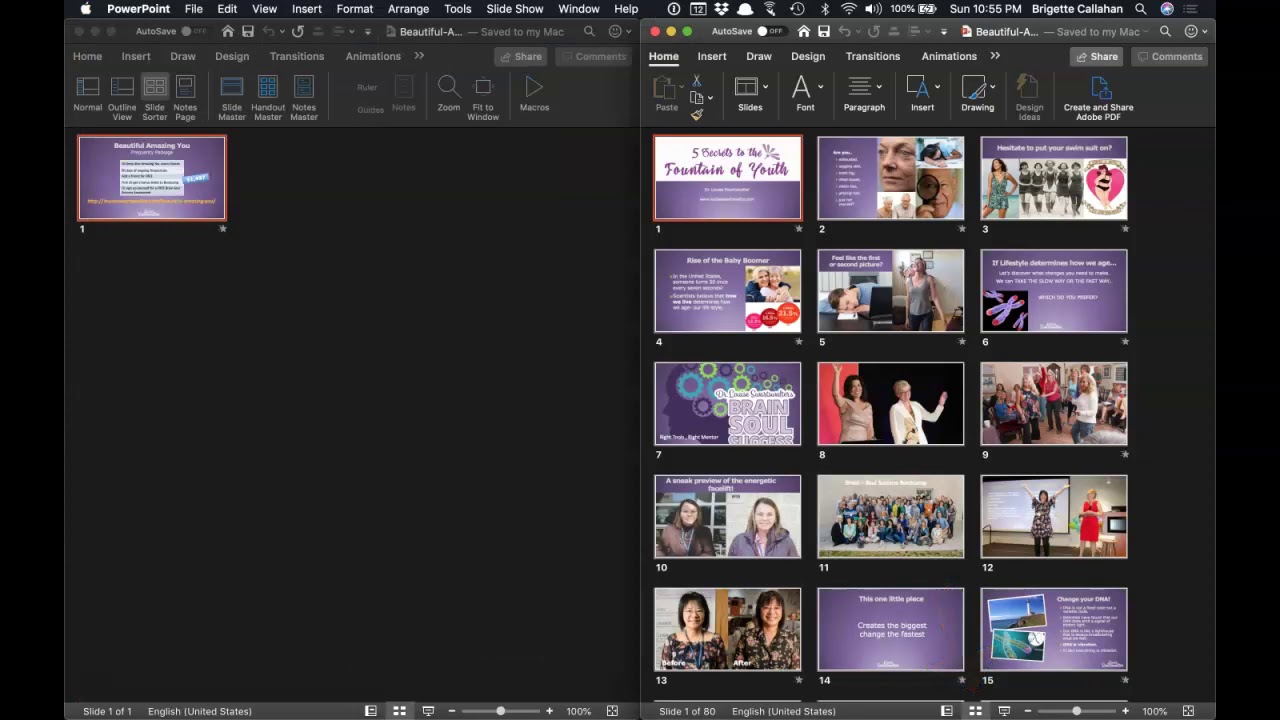
Task: Click English (United States) in right window status bar
Action: click(784, 711)
